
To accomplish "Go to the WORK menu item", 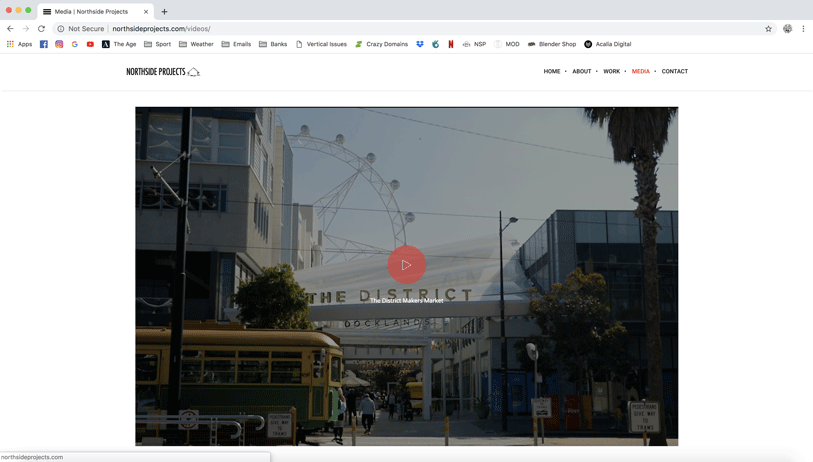I will point(611,72).
